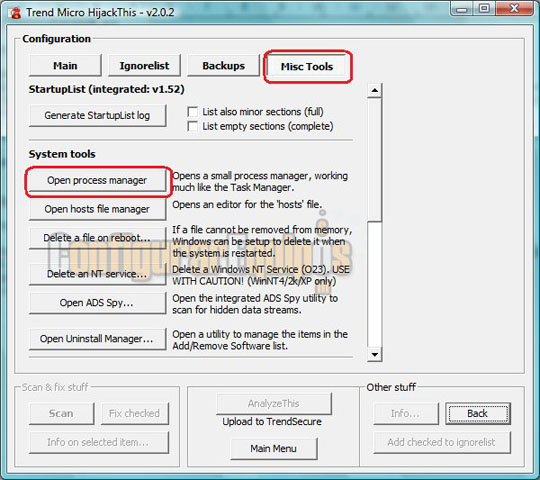This screenshot has height=480, width=540.
Task: Open hosts file manager
Action: coord(97,209)
